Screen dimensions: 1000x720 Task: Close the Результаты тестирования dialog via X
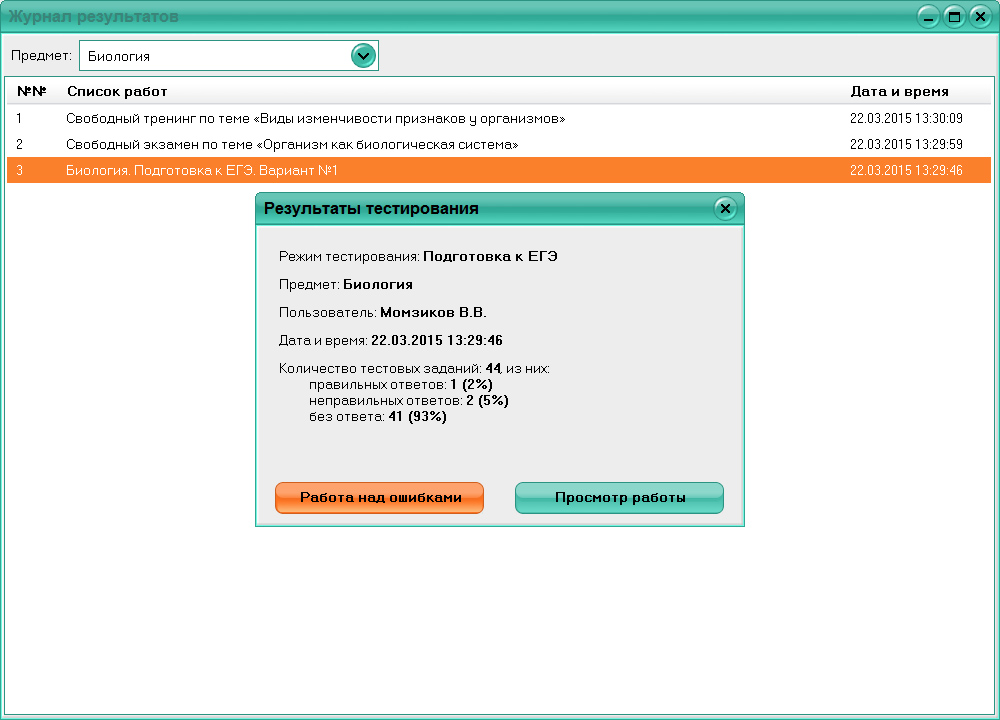[x=723, y=207]
